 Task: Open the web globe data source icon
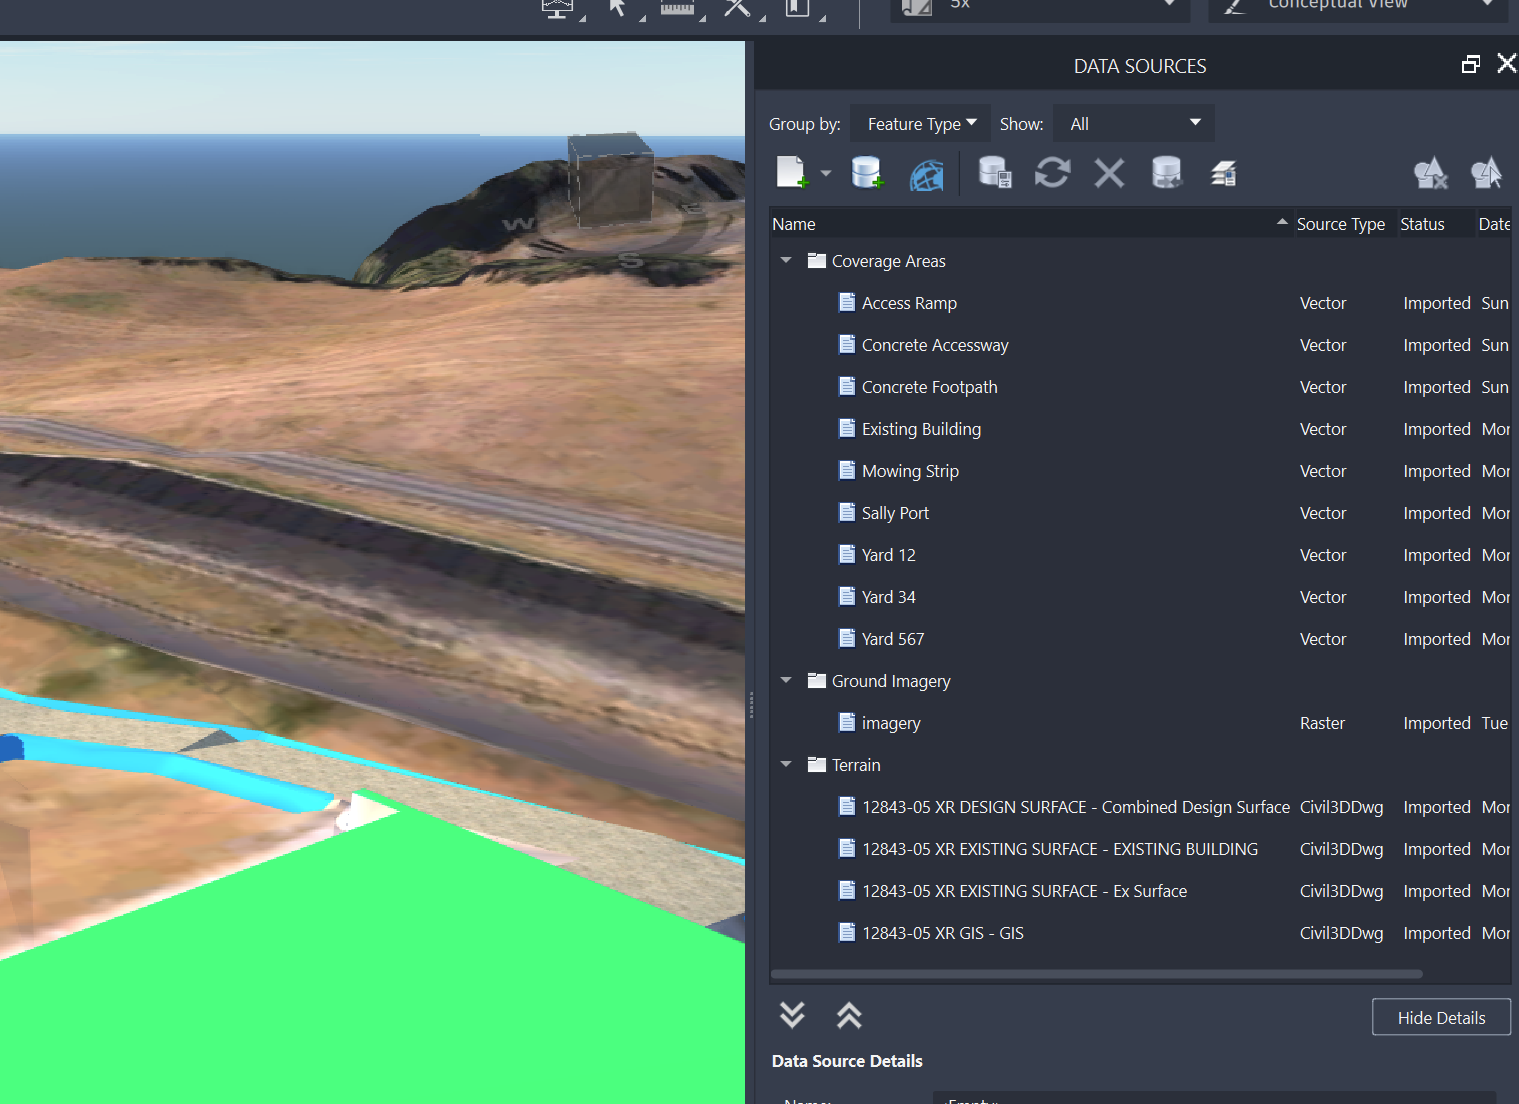[927, 175]
